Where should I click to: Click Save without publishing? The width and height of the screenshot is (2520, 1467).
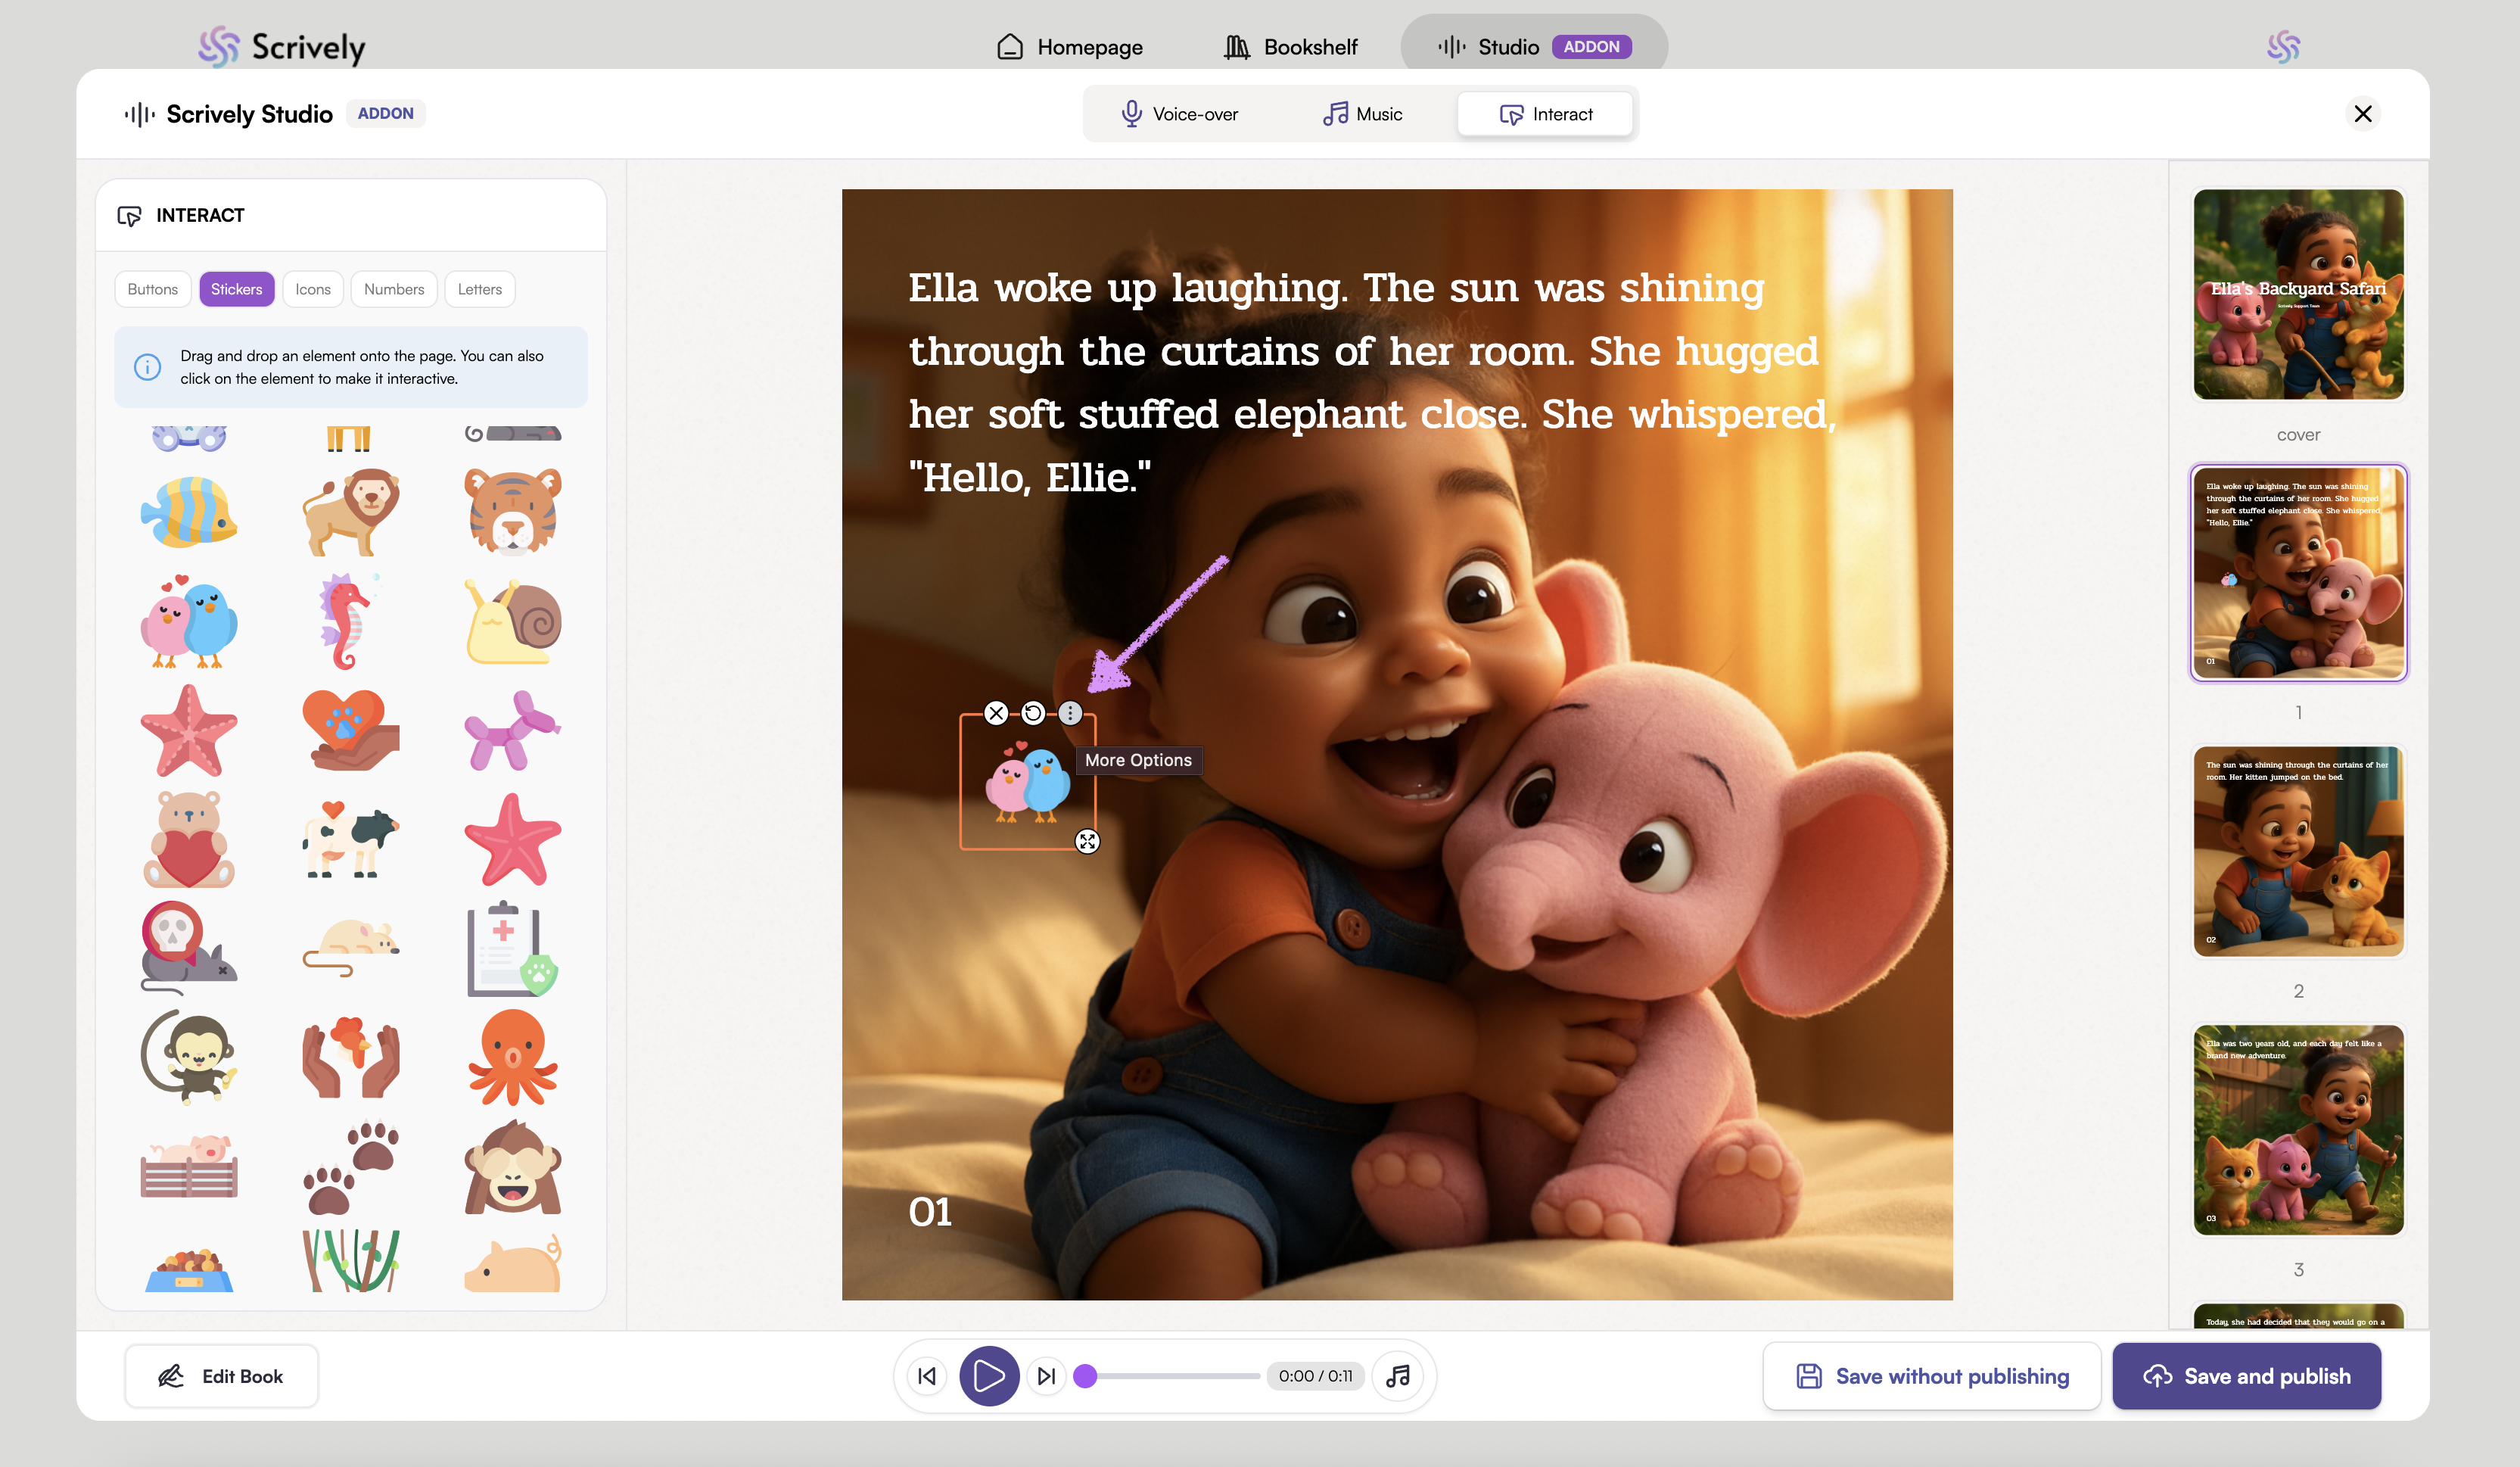1932,1376
